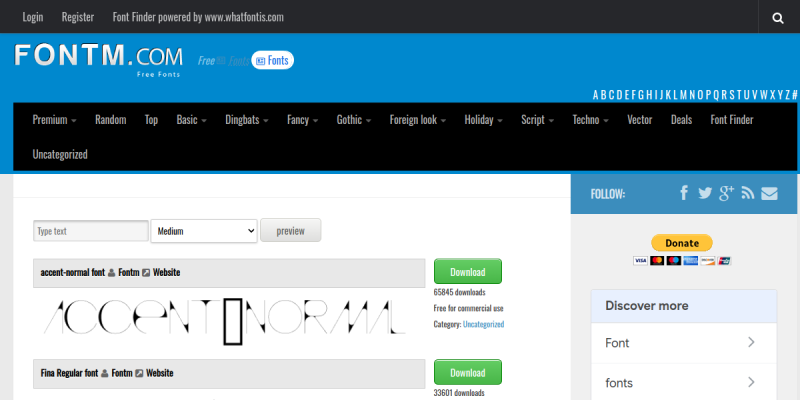This screenshot has height=400, width=800.
Task: Open the Uncategorized category link
Action: point(483,324)
